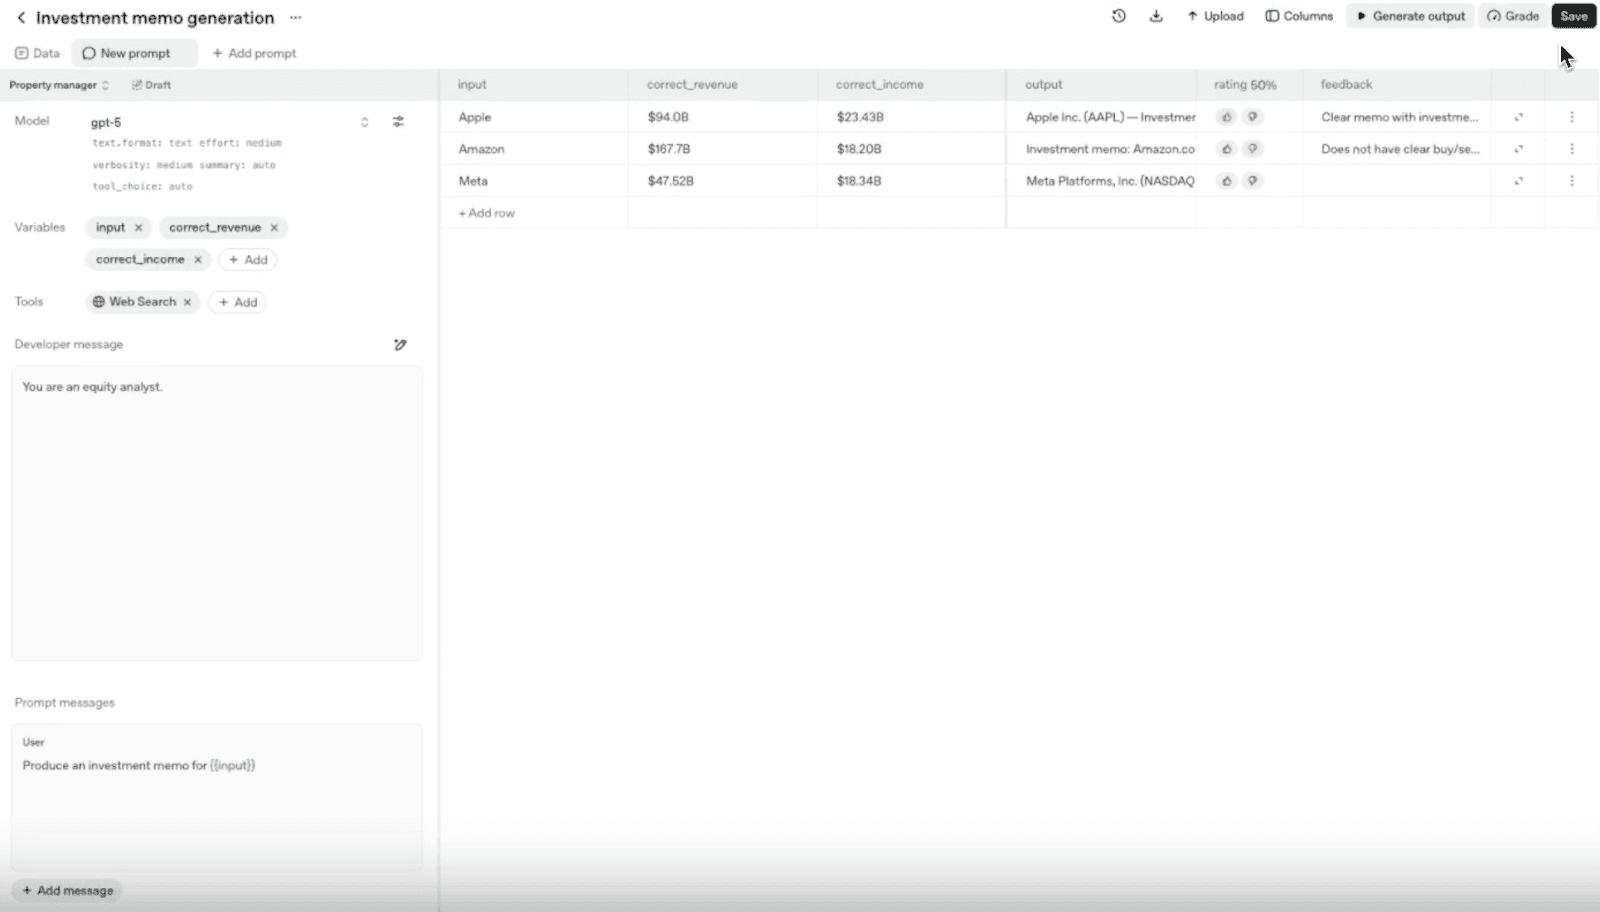The image size is (1600, 912).
Task: Thumbs down the Meta row output
Action: [1252, 181]
